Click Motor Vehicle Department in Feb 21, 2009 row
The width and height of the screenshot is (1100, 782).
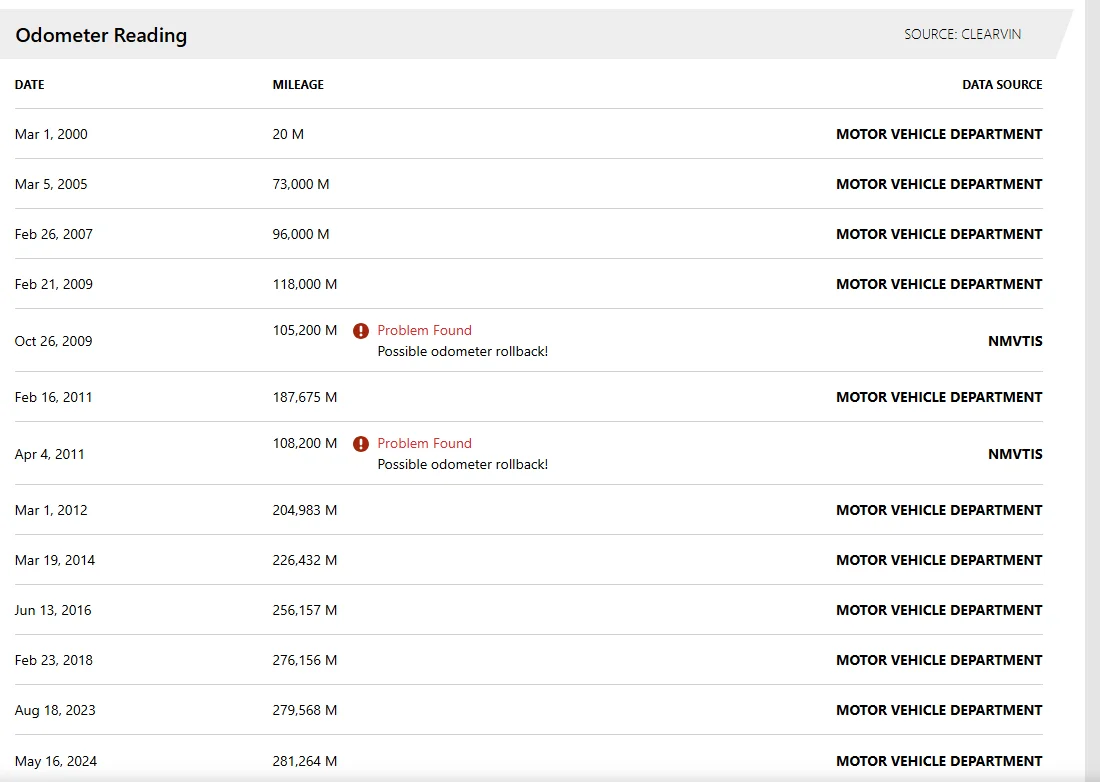(939, 284)
